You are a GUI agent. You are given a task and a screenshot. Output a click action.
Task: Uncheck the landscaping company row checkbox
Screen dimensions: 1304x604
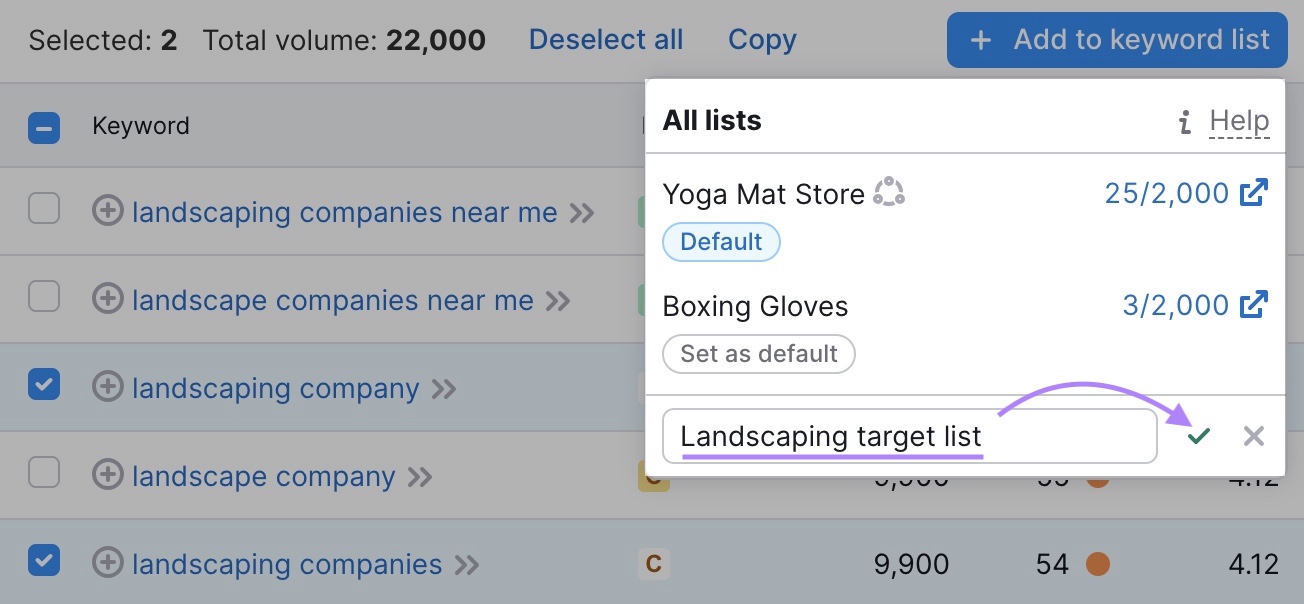pos(44,385)
